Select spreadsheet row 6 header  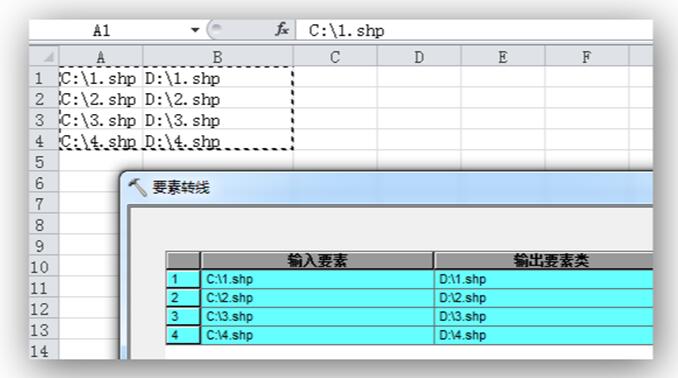44,183
